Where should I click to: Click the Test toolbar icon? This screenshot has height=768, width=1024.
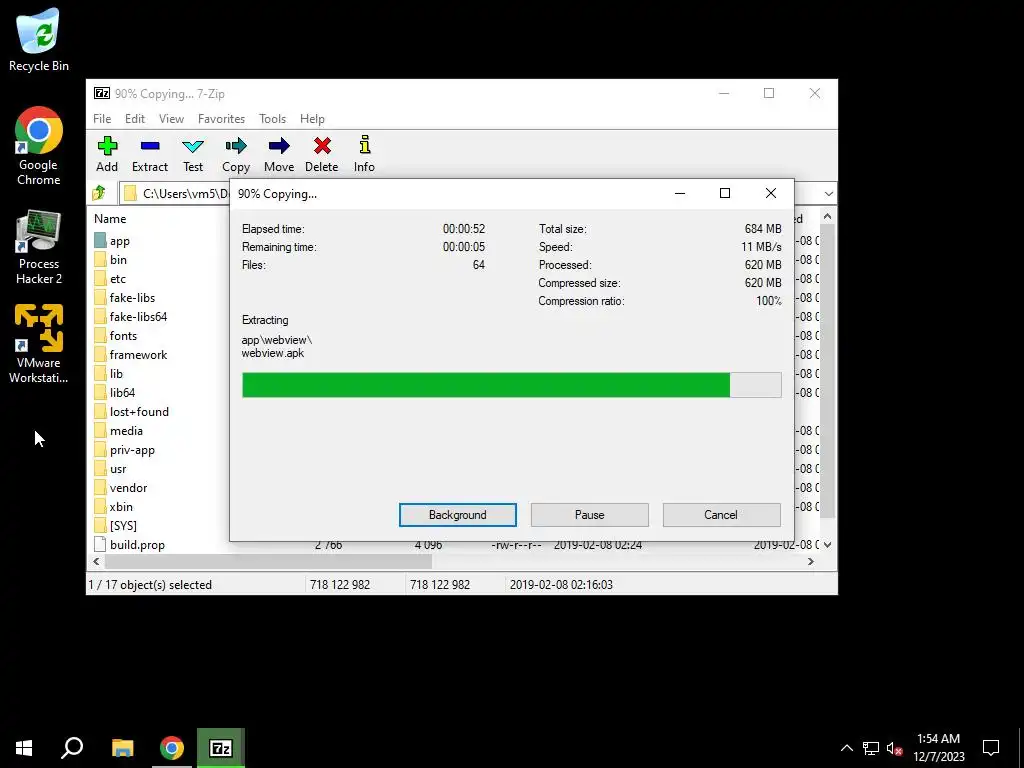pos(193,154)
